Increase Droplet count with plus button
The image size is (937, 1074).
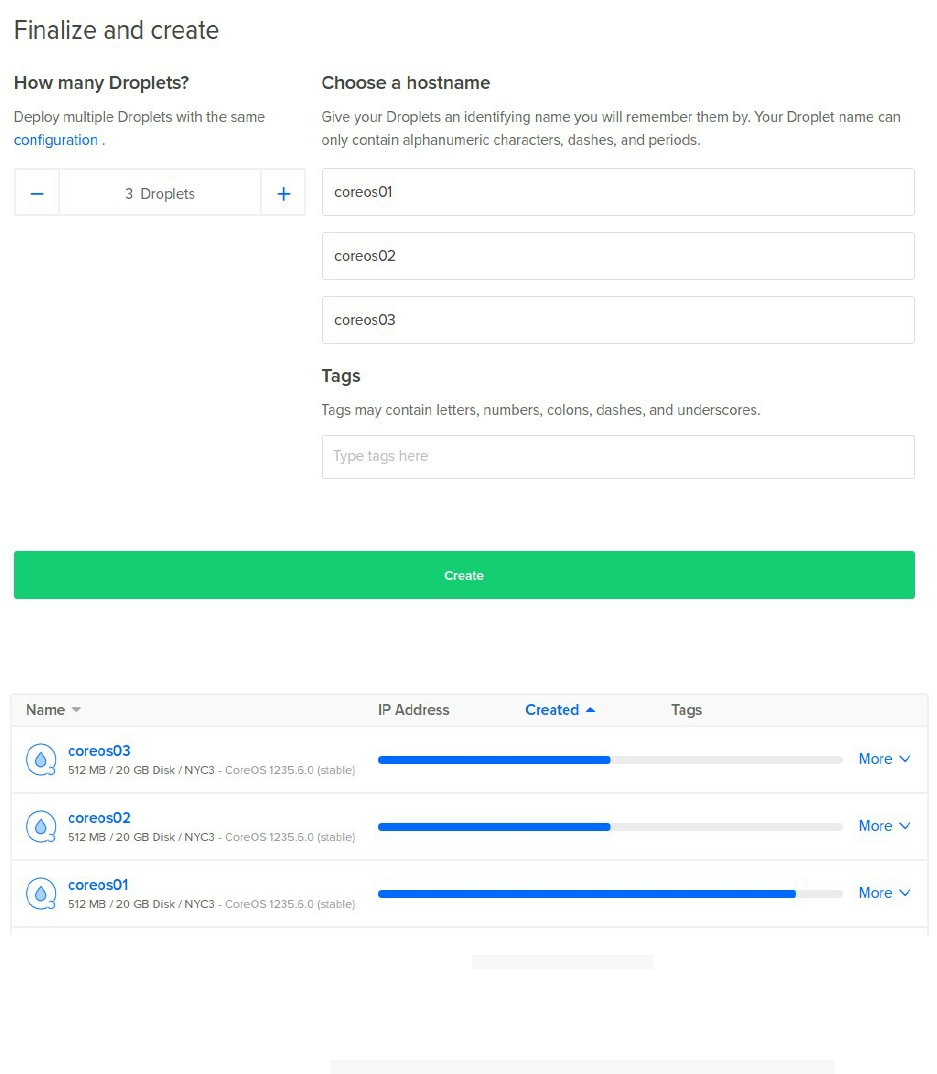click(x=284, y=194)
